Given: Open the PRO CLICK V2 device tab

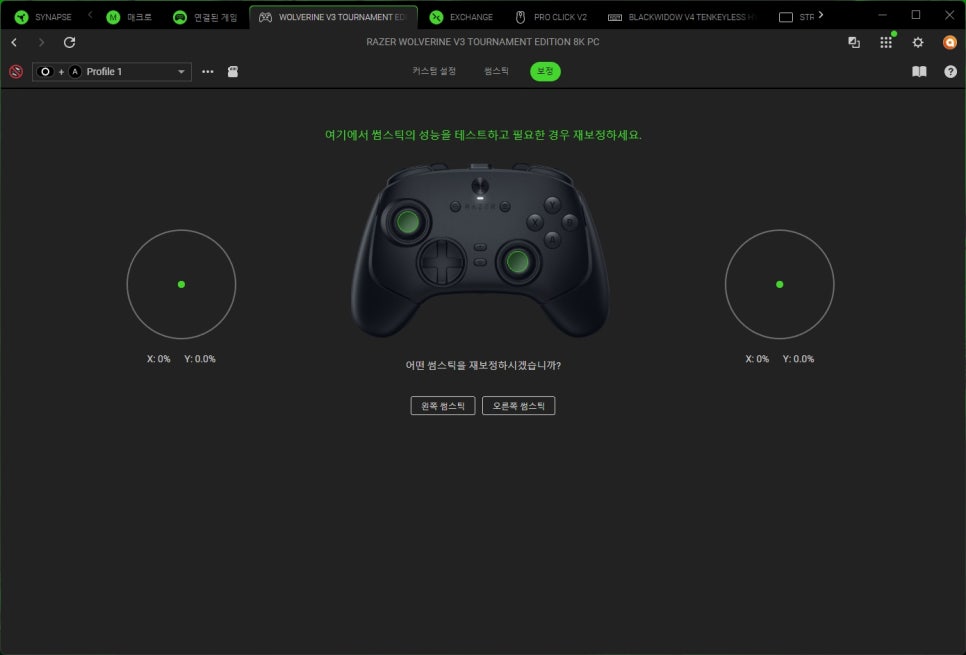Looking at the screenshot, I should (551, 17).
